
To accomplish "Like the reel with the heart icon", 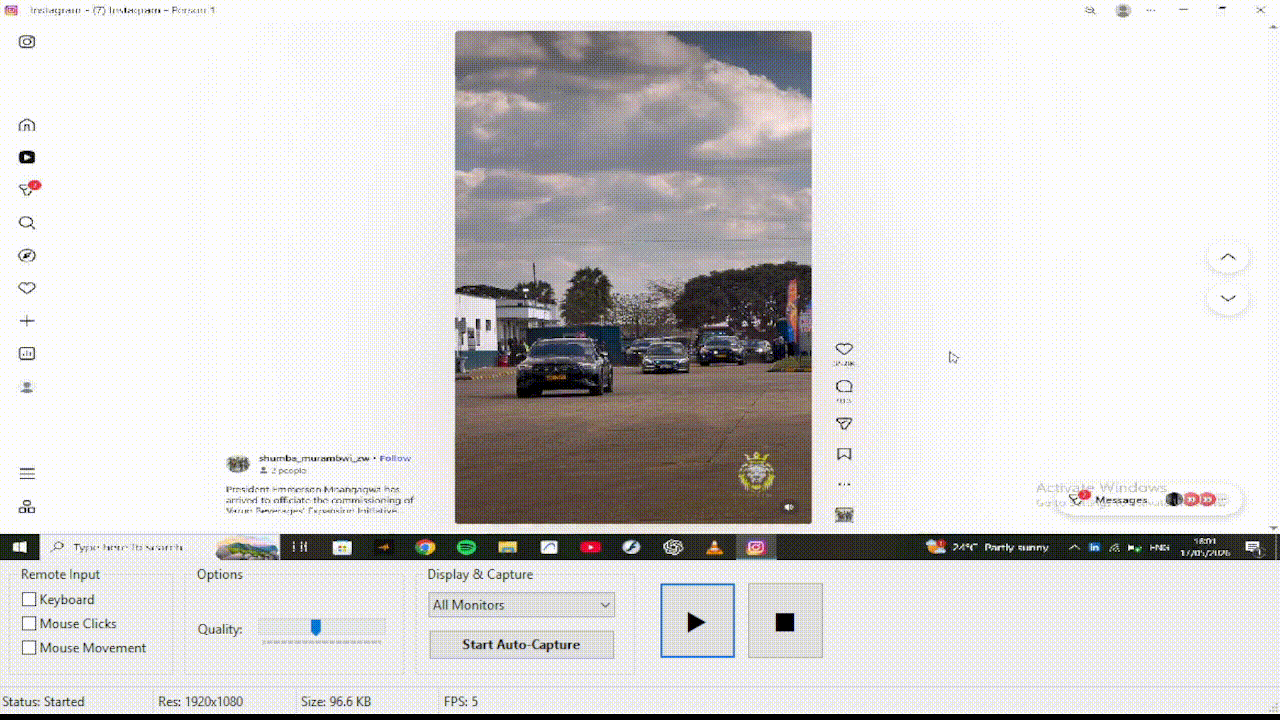I will coord(844,349).
